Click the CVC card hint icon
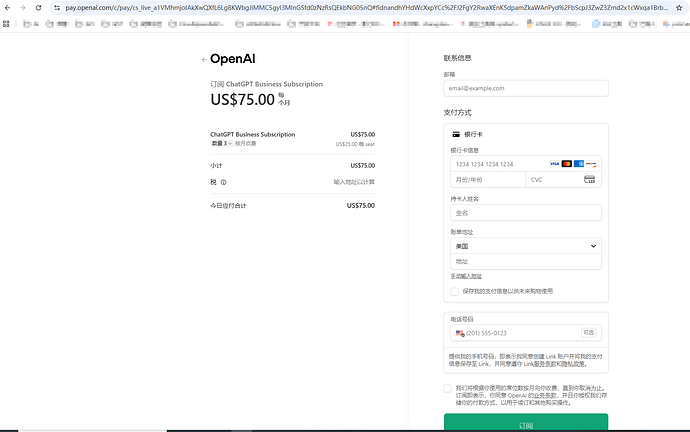690x432 pixels. tap(590, 179)
